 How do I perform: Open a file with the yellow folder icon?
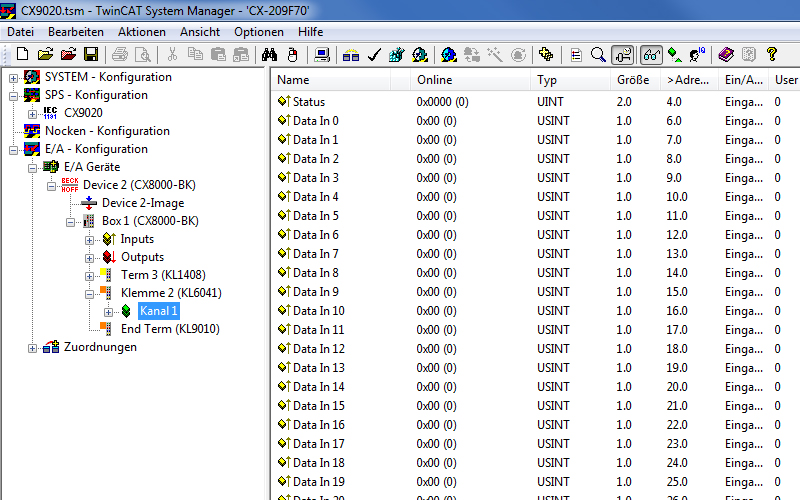click(45, 54)
